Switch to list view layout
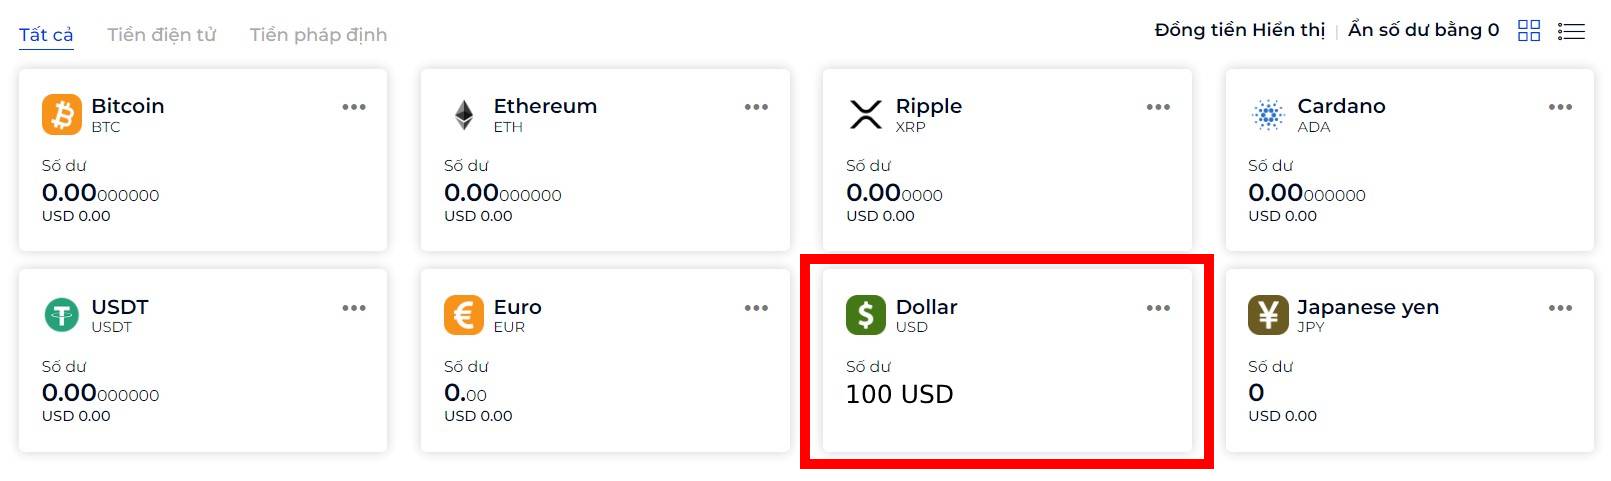 point(1571,32)
